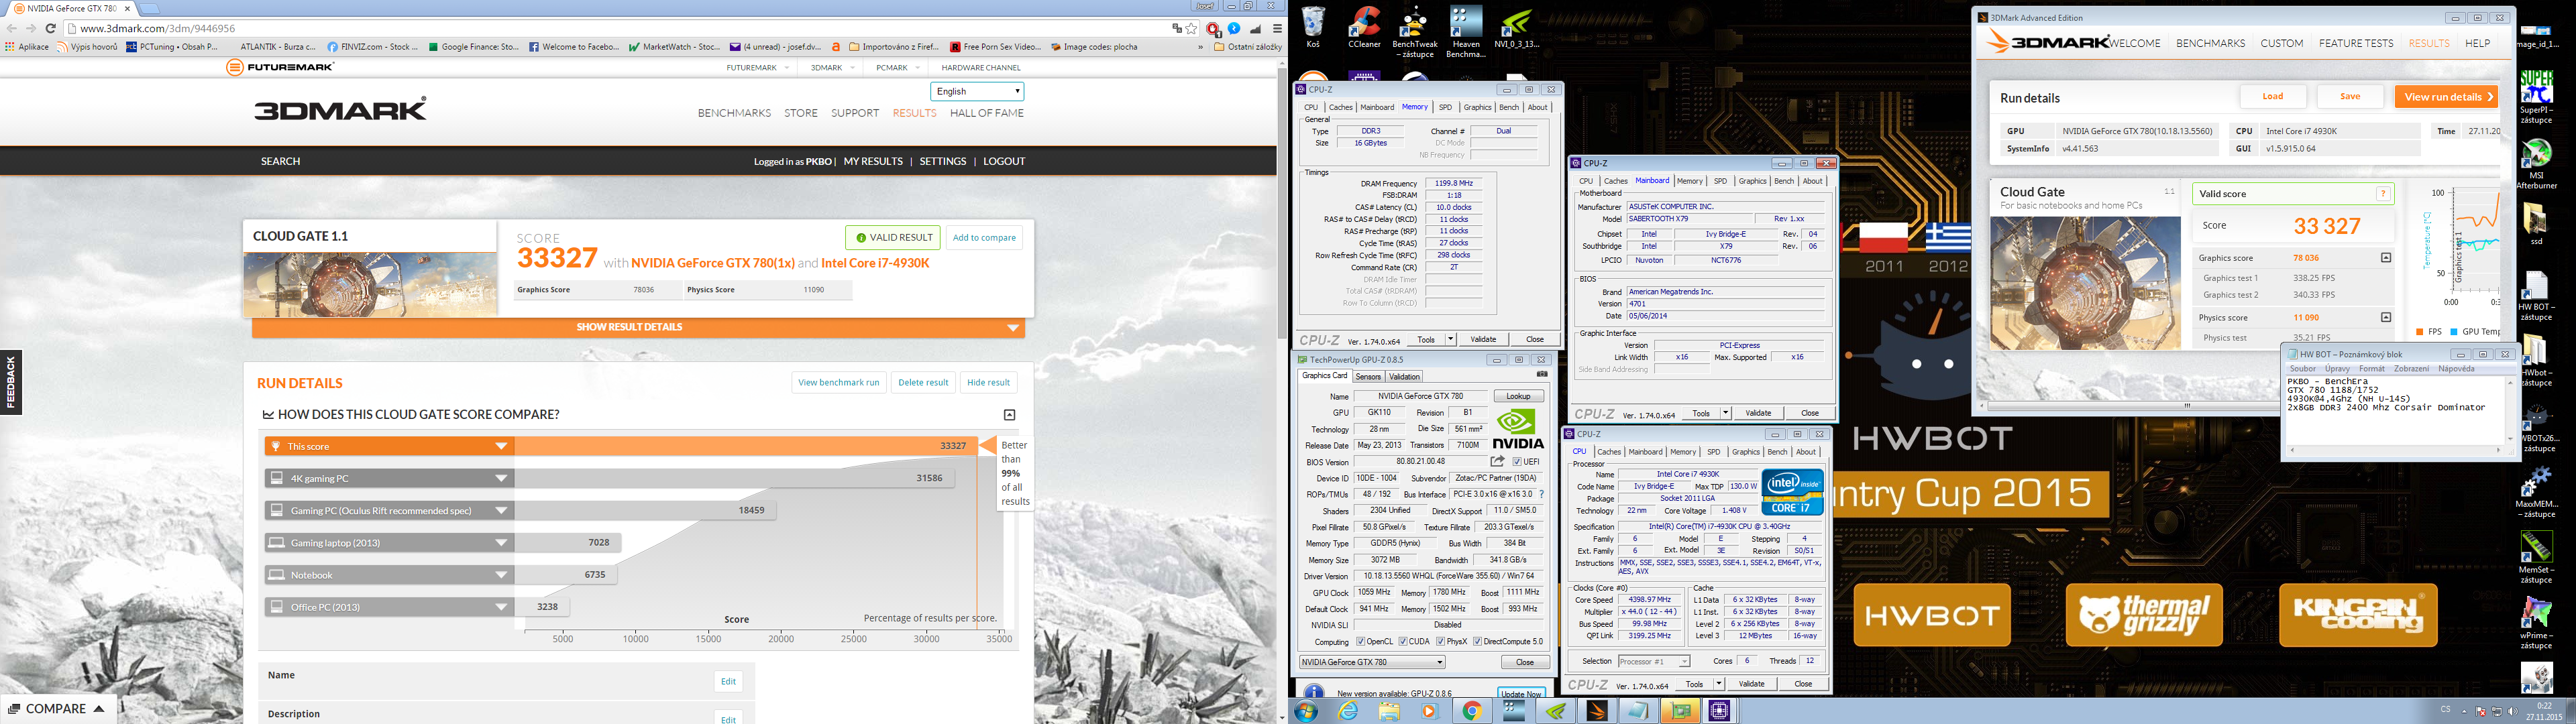This screenshot has width=2576, height=724.
Task: Open the BenchTweak desktop shortcut
Action: (1414, 32)
